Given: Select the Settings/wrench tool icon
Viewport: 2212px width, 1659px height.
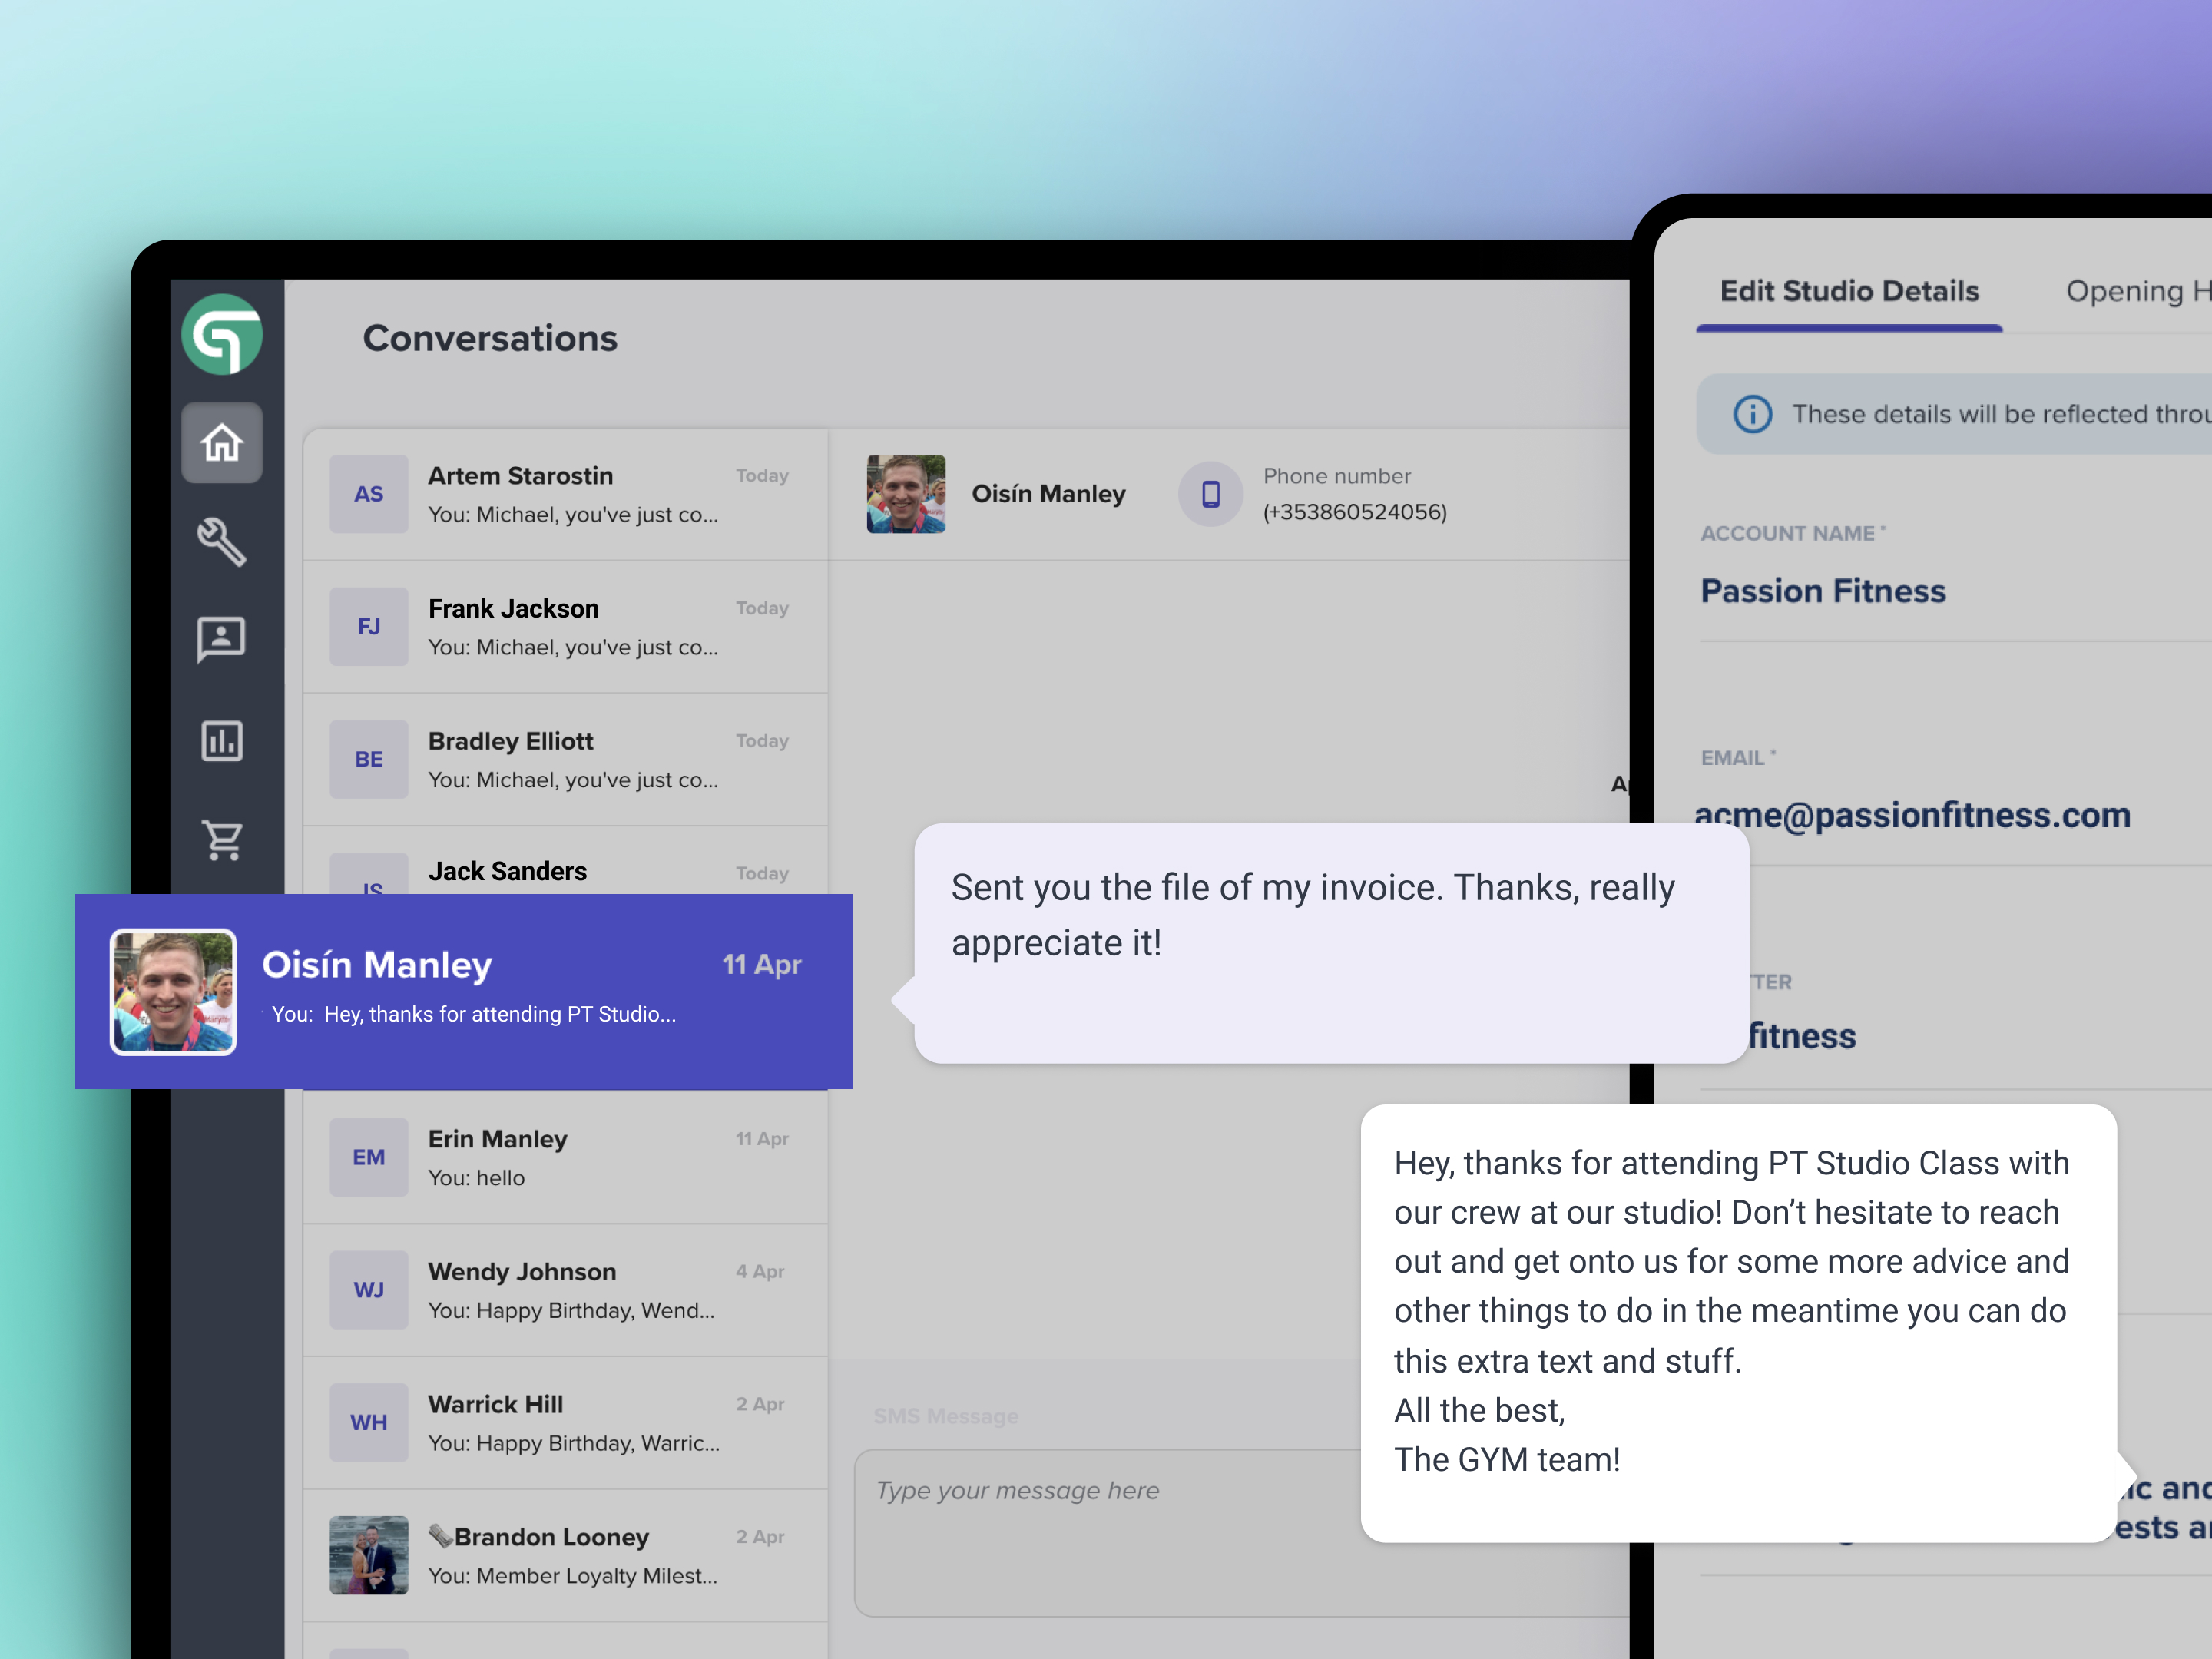Looking at the screenshot, I should (221, 537).
